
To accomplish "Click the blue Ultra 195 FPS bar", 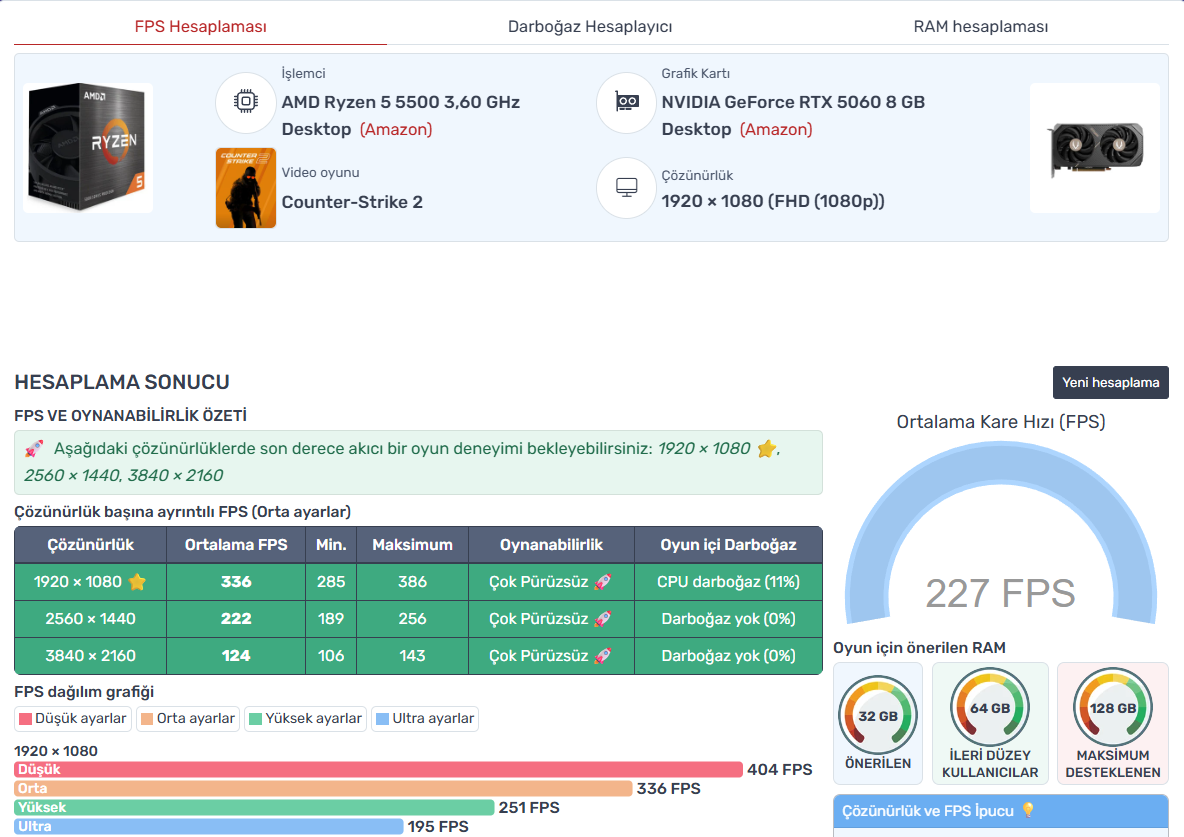I will coord(208,826).
